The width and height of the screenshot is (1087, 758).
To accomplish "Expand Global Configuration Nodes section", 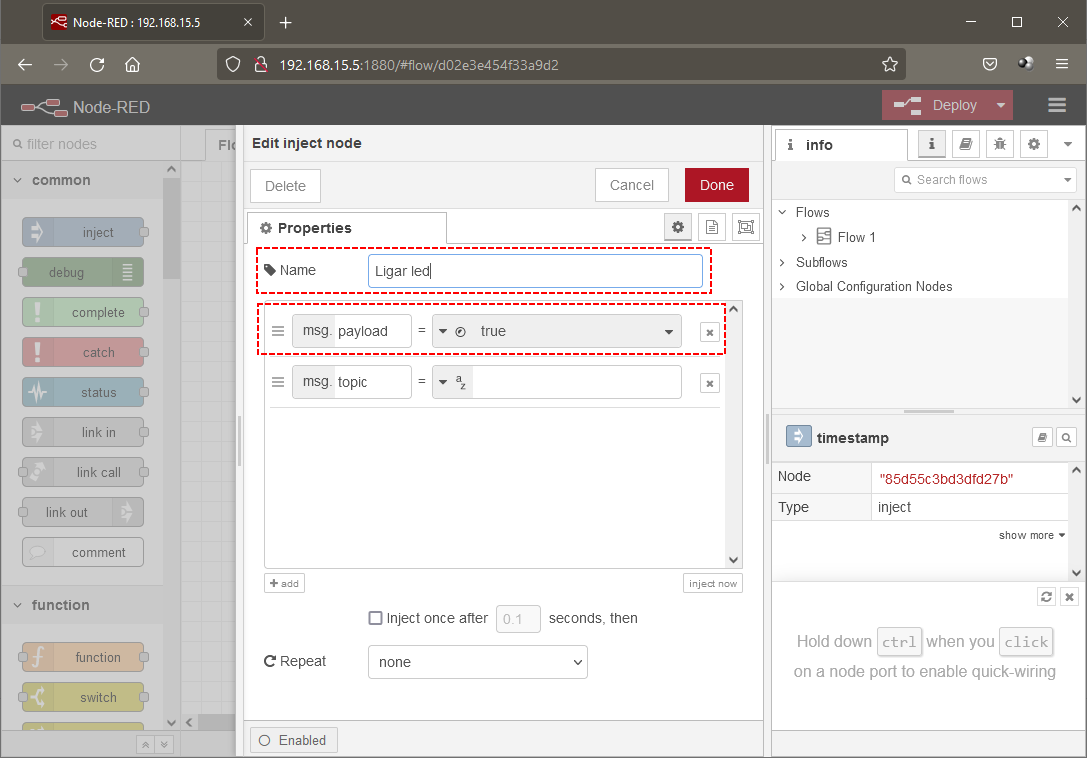I will coord(783,286).
